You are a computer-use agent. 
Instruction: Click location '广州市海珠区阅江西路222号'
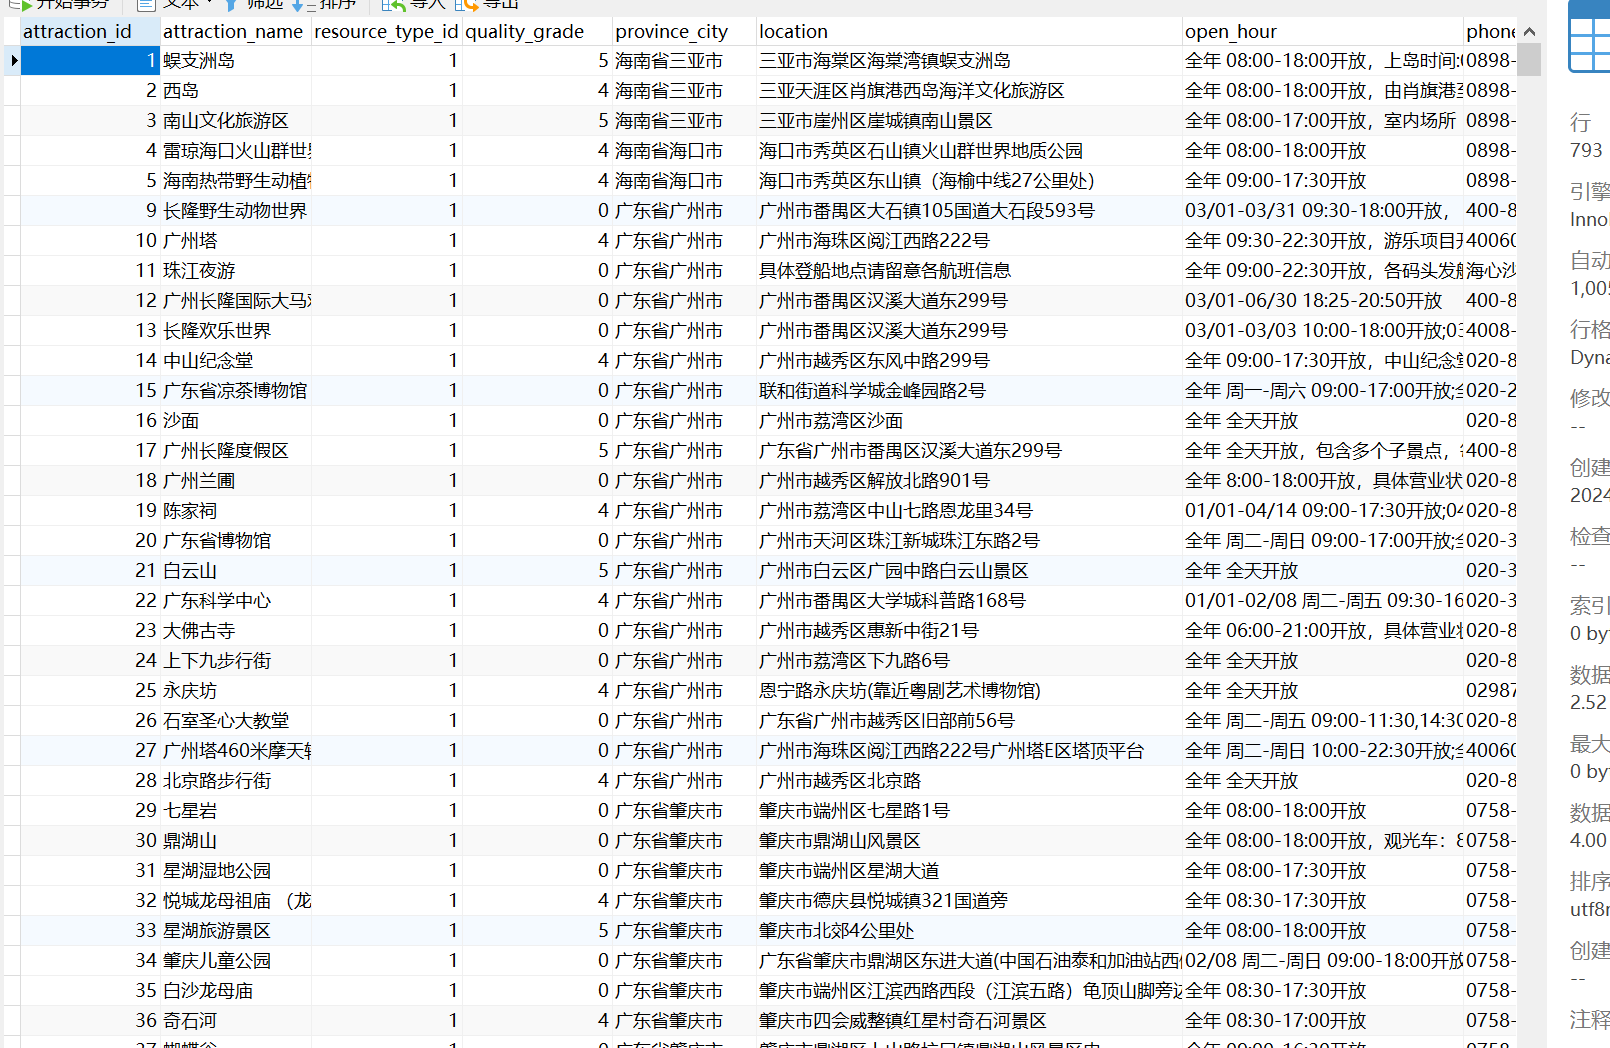pos(968,241)
